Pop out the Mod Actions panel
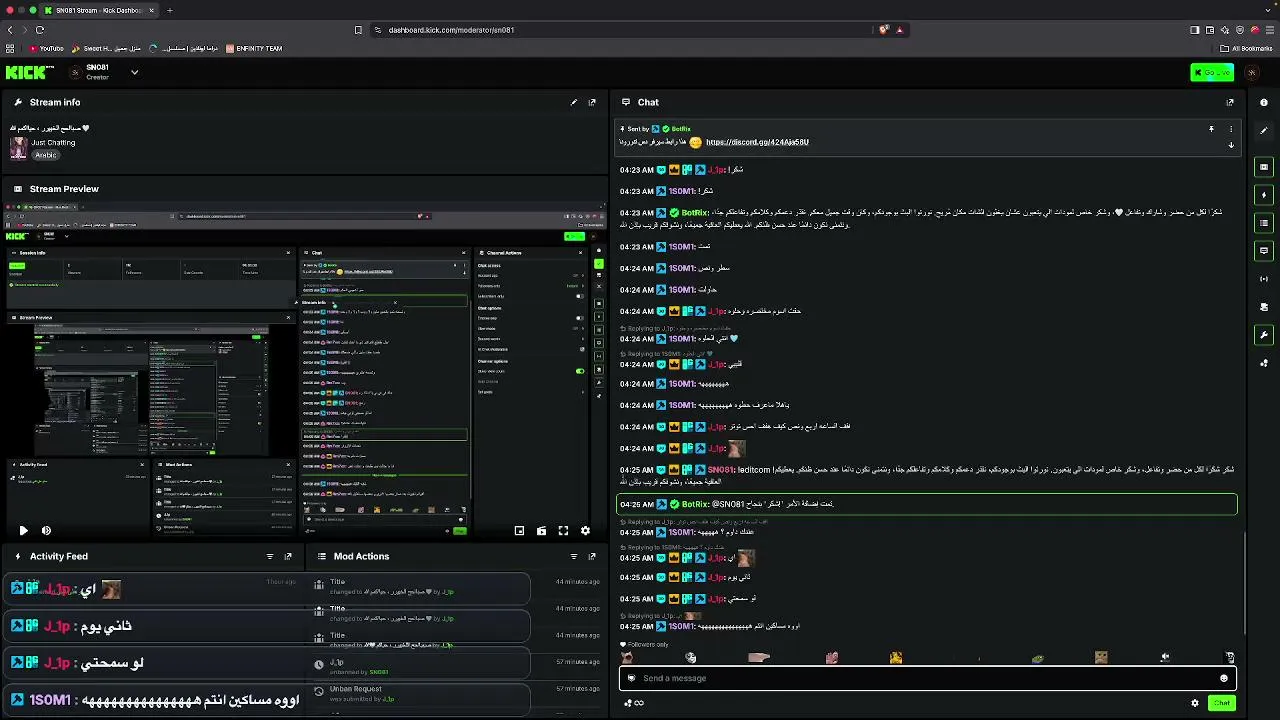Image resolution: width=1280 pixels, height=720 pixels. point(592,556)
